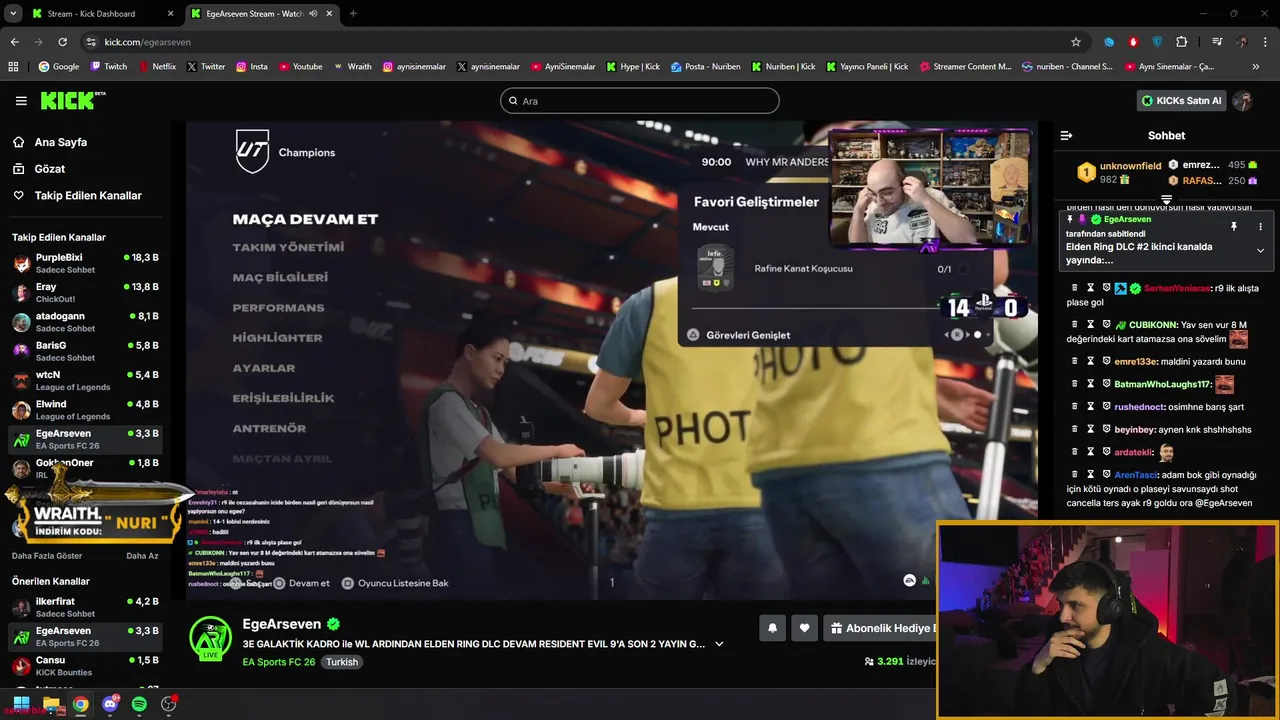Open PurpleBixi channel in followed list

pos(85,263)
